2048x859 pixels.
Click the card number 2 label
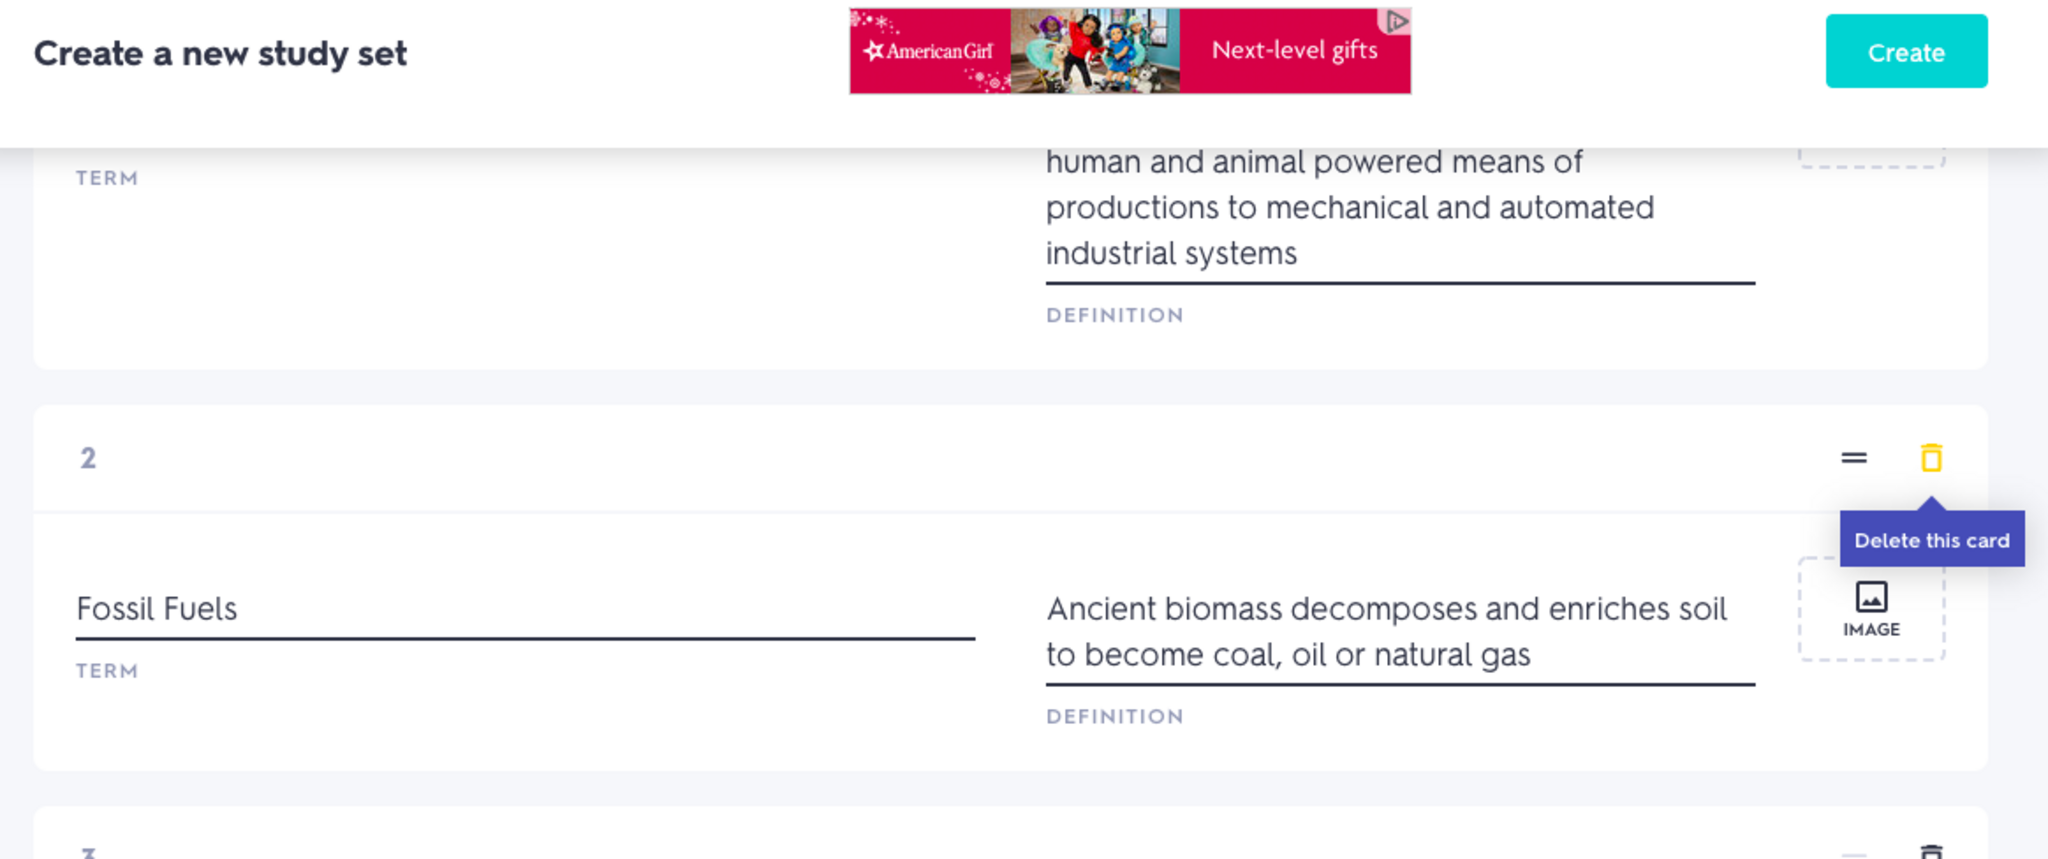[x=88, y=458]
